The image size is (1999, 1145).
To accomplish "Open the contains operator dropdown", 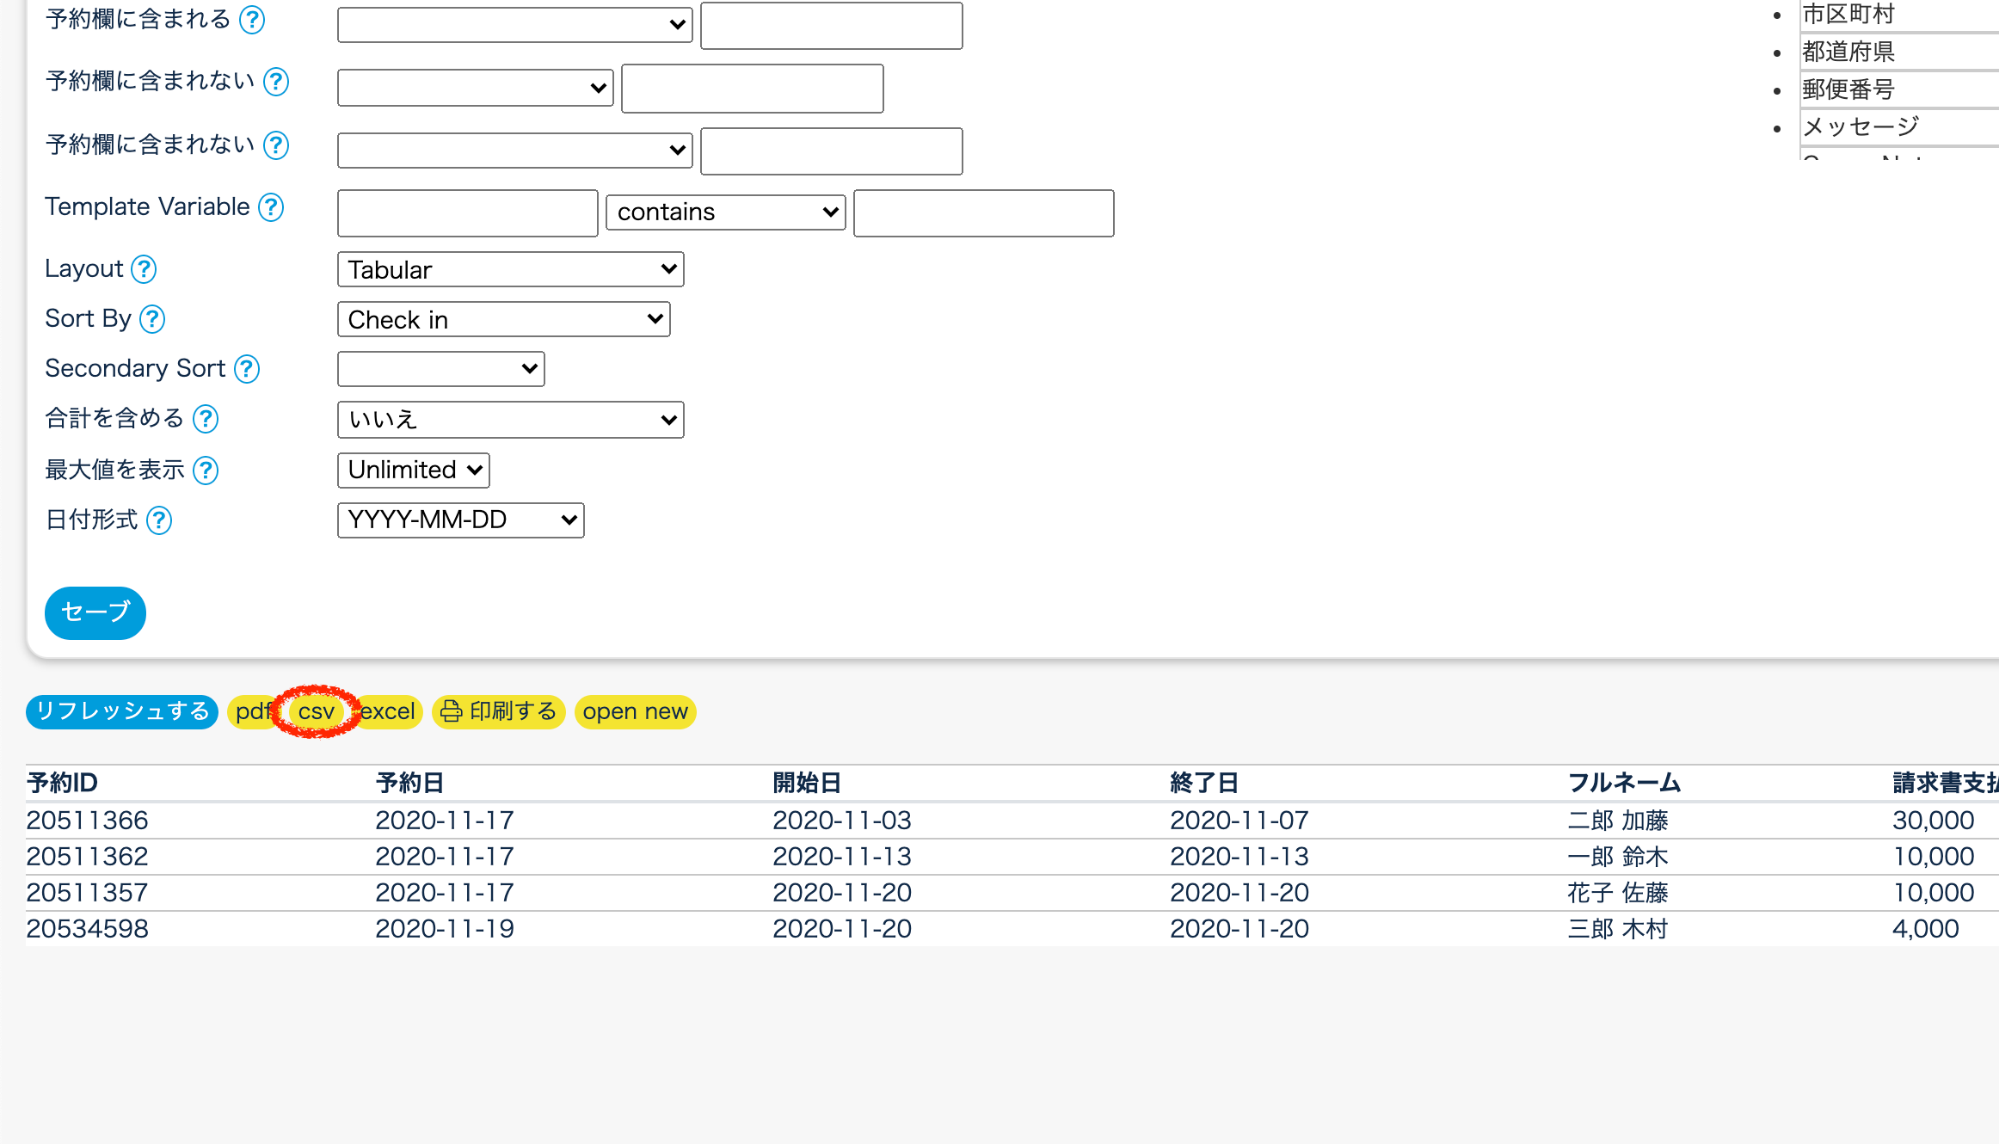I will tap(726, 212).
